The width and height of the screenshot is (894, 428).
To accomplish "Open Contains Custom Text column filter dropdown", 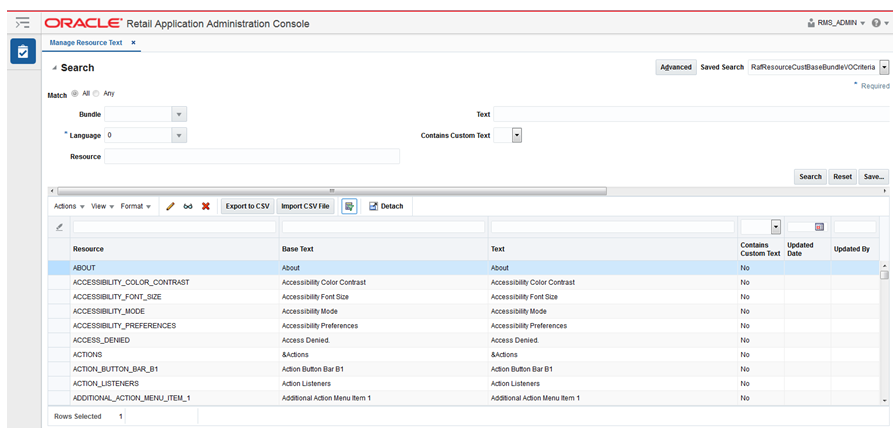I will 775,227.
